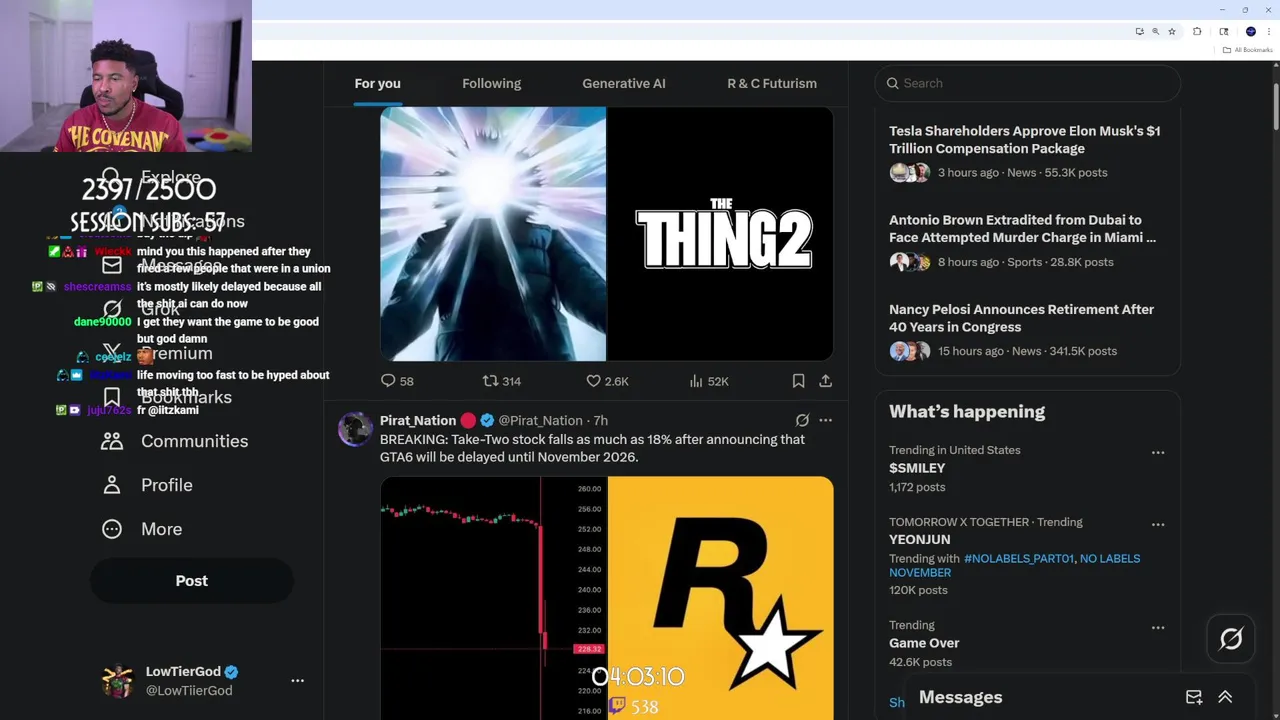This screenshot has height=720, width=1280.
Task: Open the #NOLABELS_PART01 hashtag link
Action: [1018, 559]
